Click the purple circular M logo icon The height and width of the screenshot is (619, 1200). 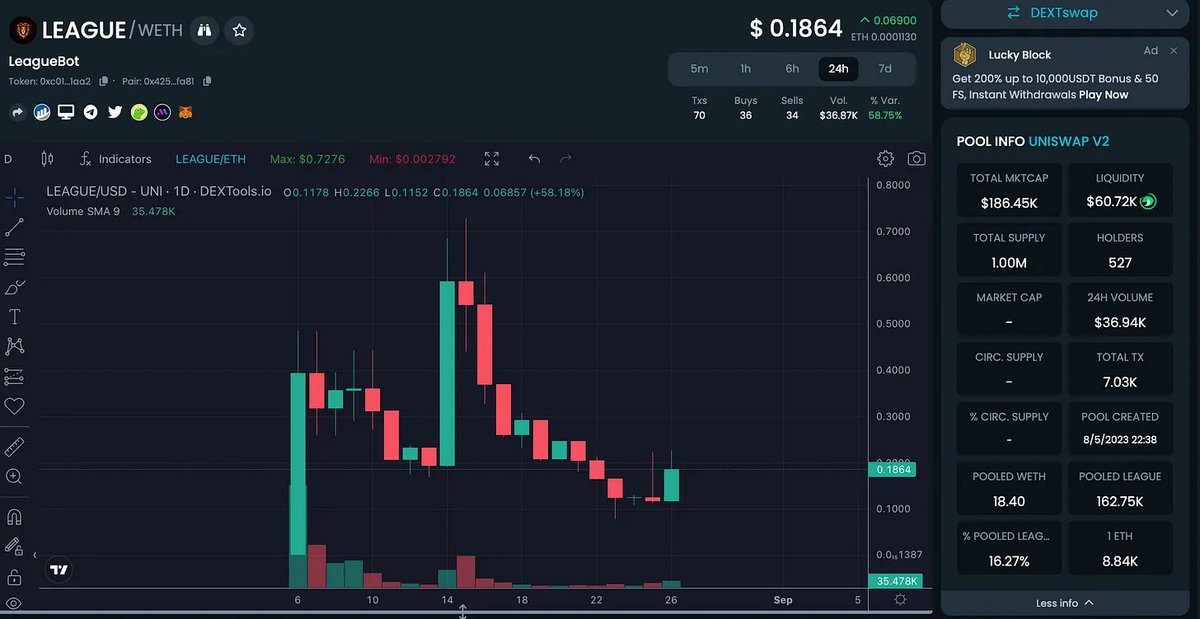click(x=162, y=113)
